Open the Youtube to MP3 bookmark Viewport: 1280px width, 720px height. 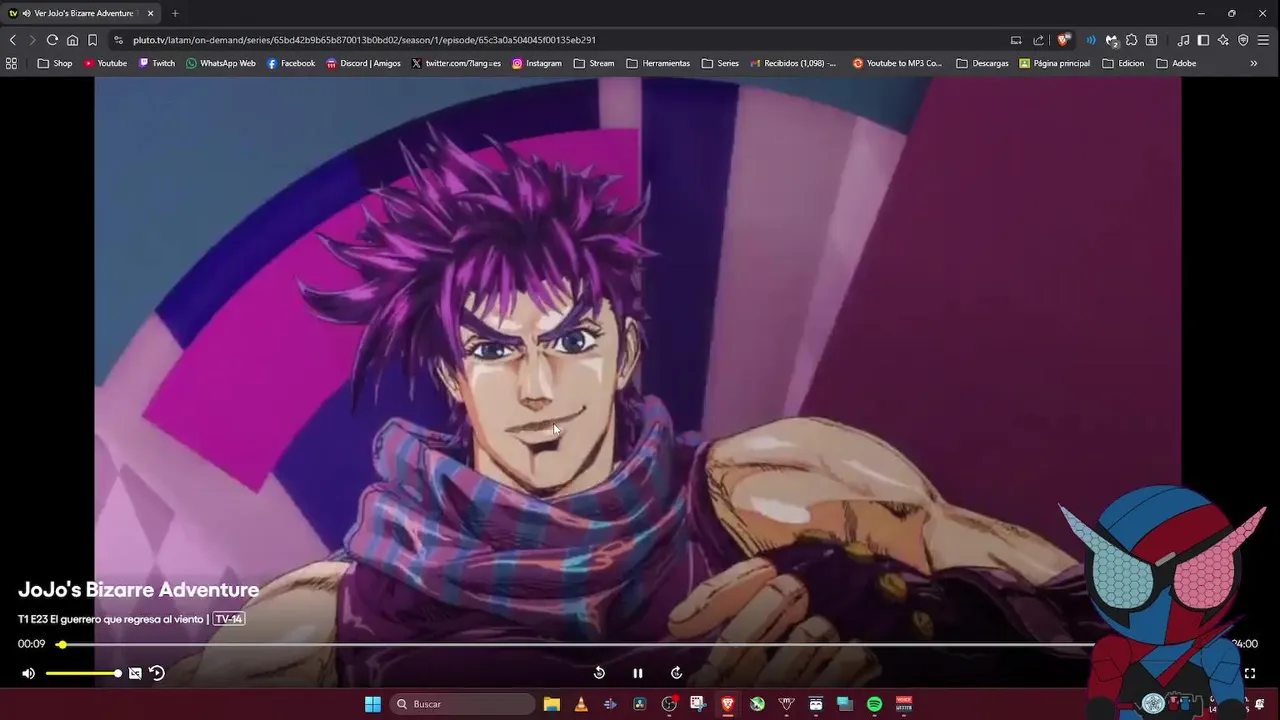pyautogui.click(x=897, y=63)
